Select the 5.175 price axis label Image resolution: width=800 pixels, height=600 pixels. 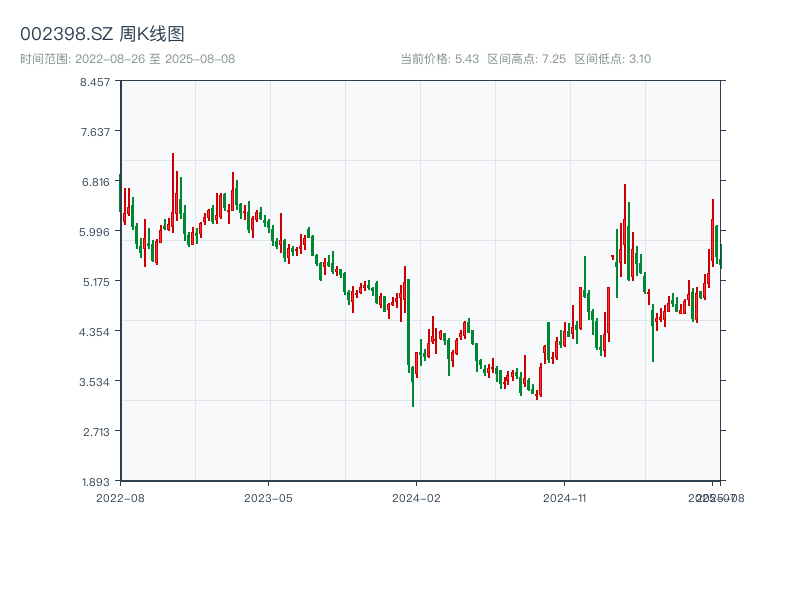pyautogui.click(x=96, y=282)
